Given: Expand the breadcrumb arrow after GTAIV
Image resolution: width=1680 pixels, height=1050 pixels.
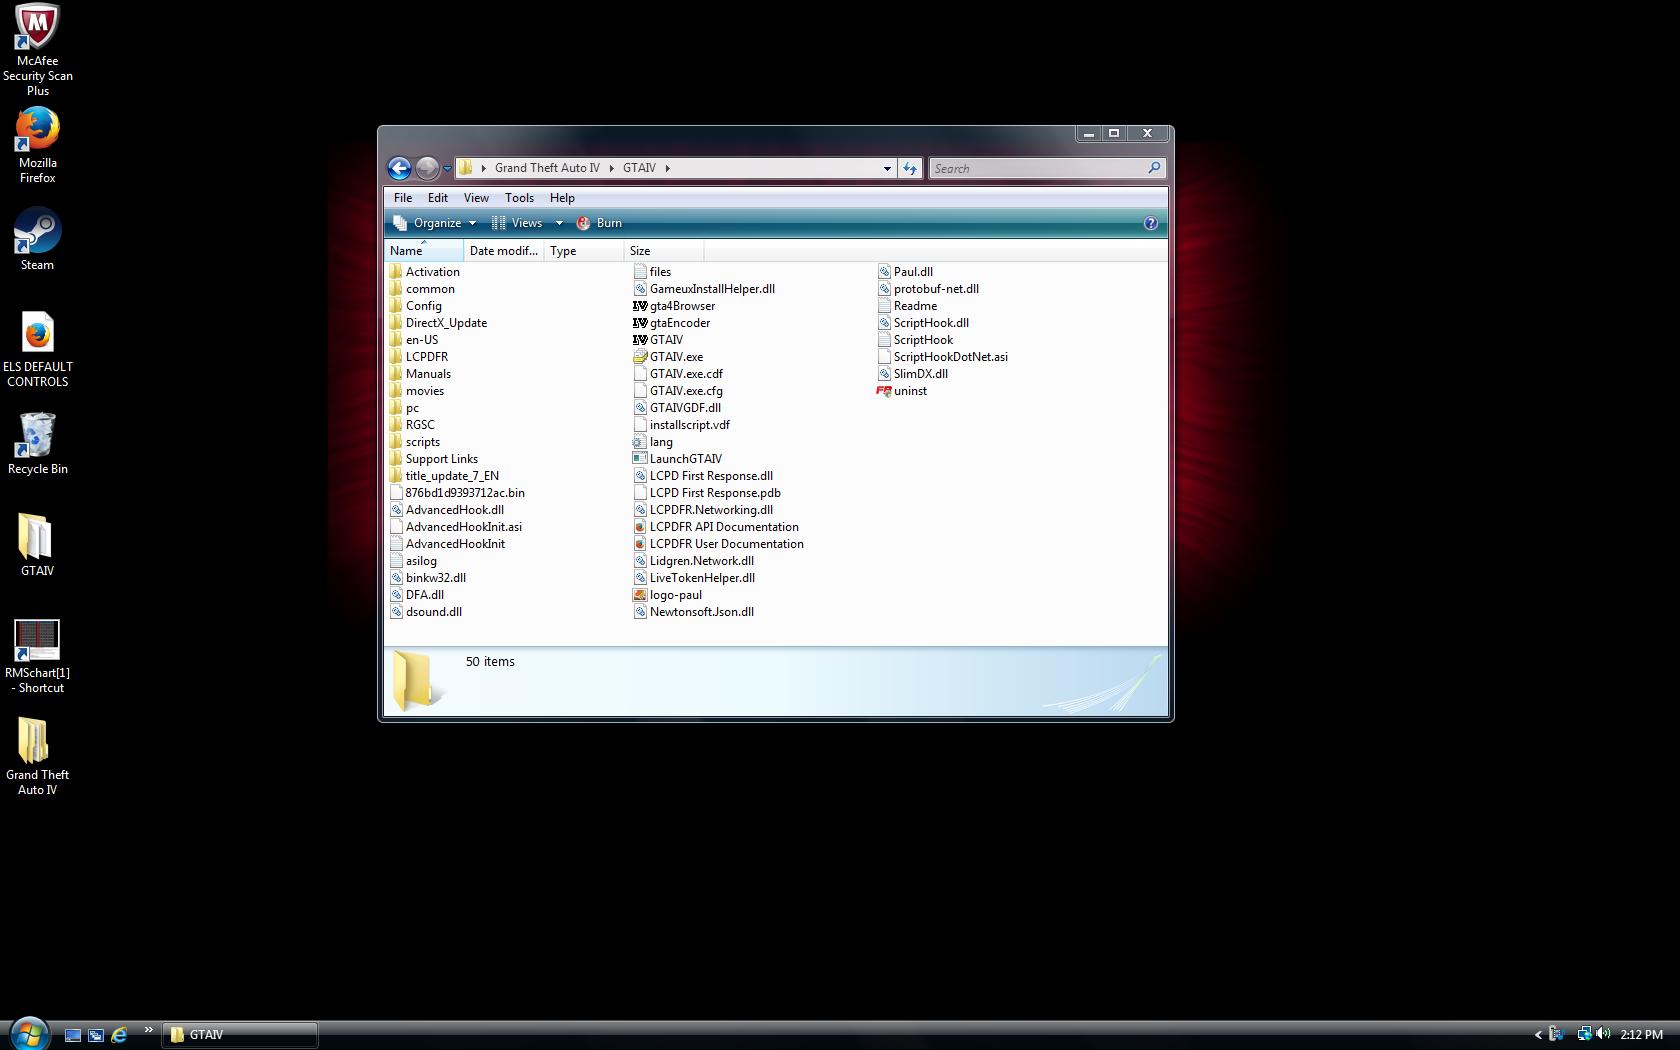Looking at the screenshot, I should point(667,168).
